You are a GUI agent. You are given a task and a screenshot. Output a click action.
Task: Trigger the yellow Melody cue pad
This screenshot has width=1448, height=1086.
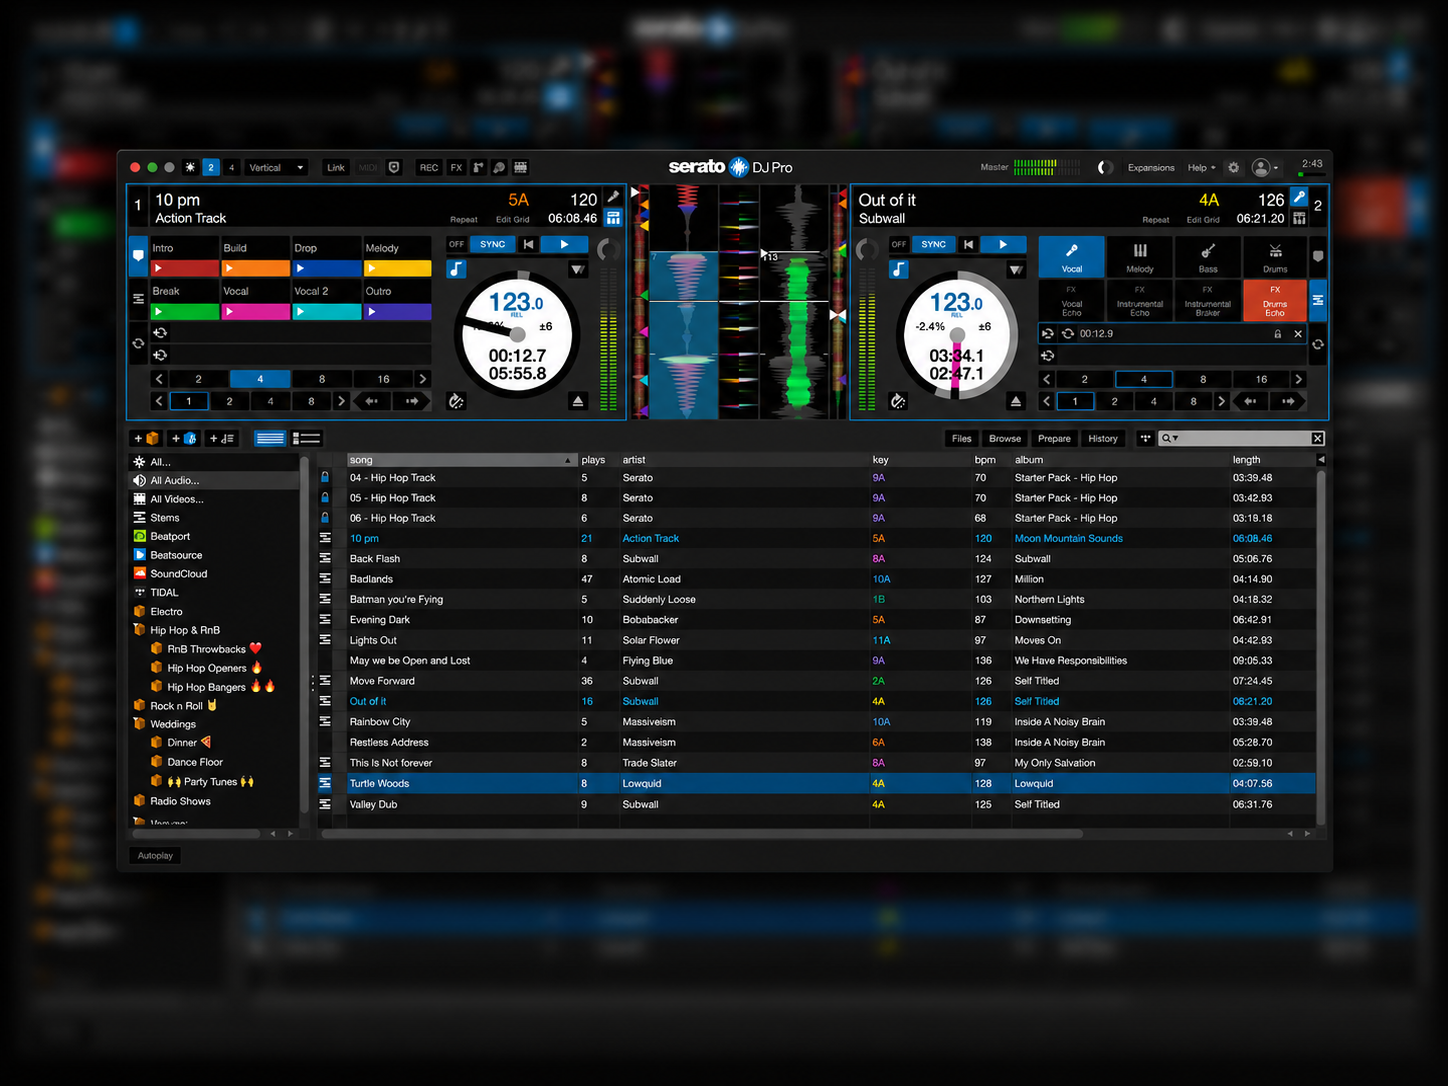coord(398,268)
